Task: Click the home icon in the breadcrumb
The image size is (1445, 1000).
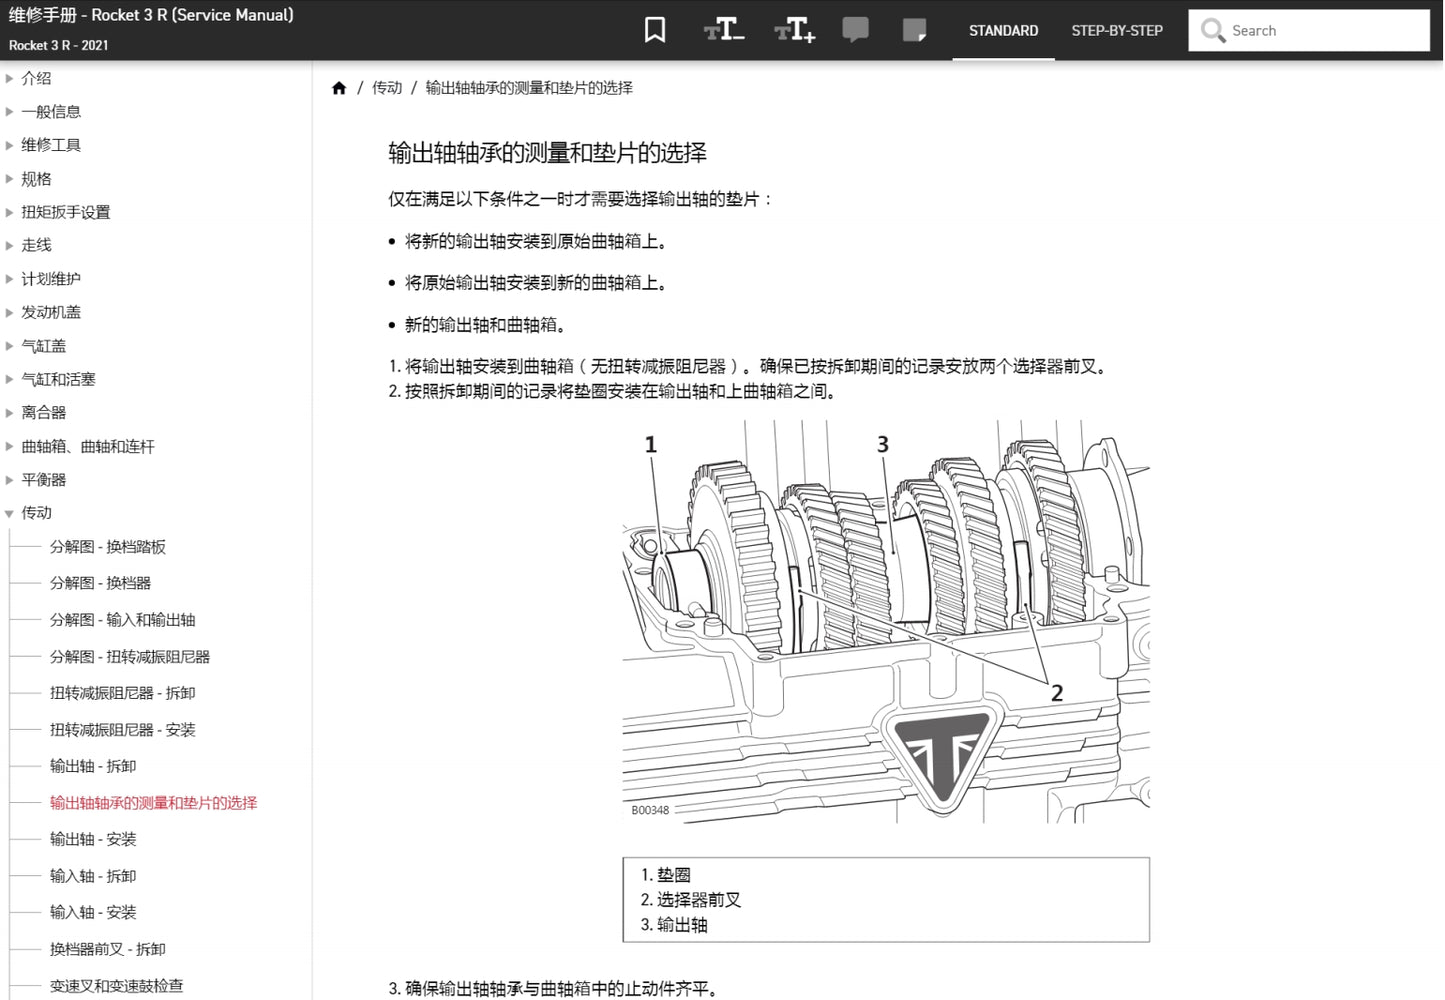Action: click(x=339, y=88)
